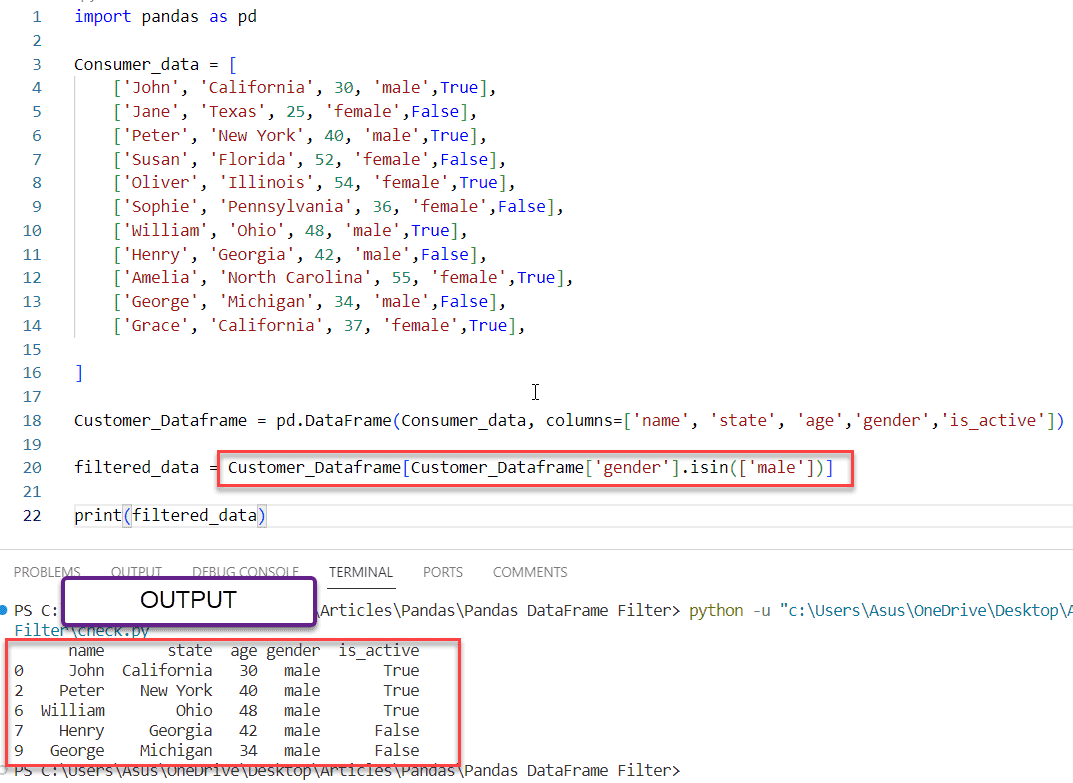1073x783 pixels.
Task: Click the OUTPUT label box above the terminal
Action: click(x=188, y=601)
